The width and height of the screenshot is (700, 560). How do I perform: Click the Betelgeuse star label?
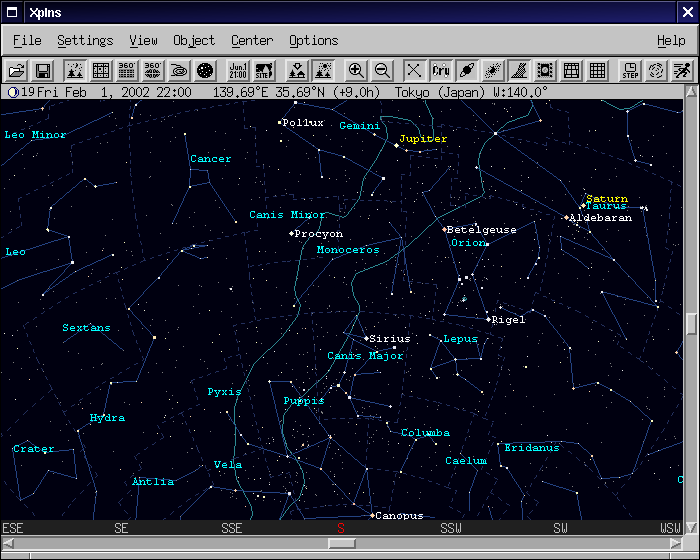click(481, 230)
